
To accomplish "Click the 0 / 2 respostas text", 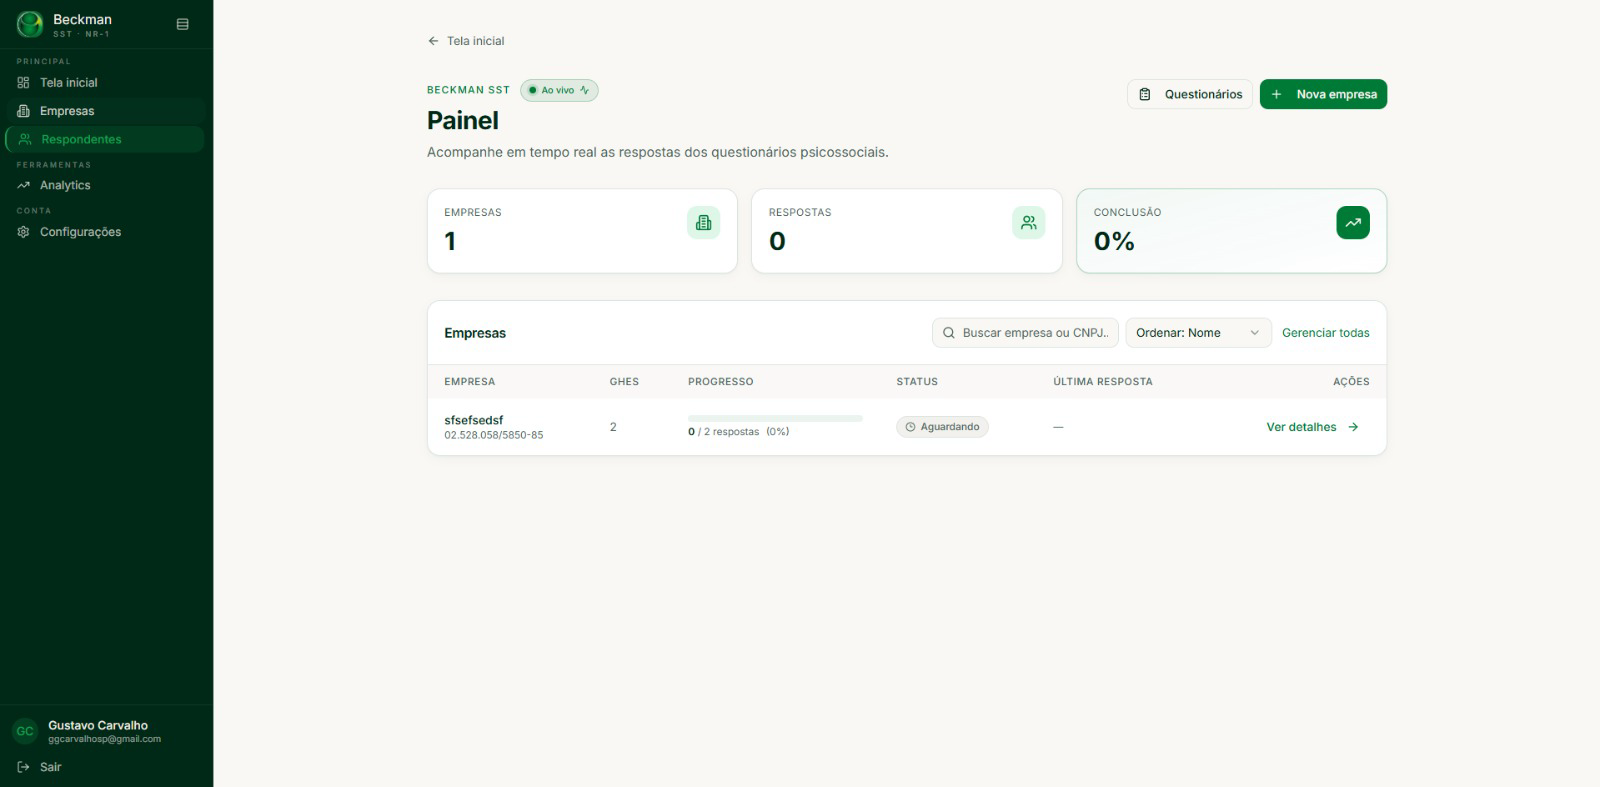I will pos(724,432).
